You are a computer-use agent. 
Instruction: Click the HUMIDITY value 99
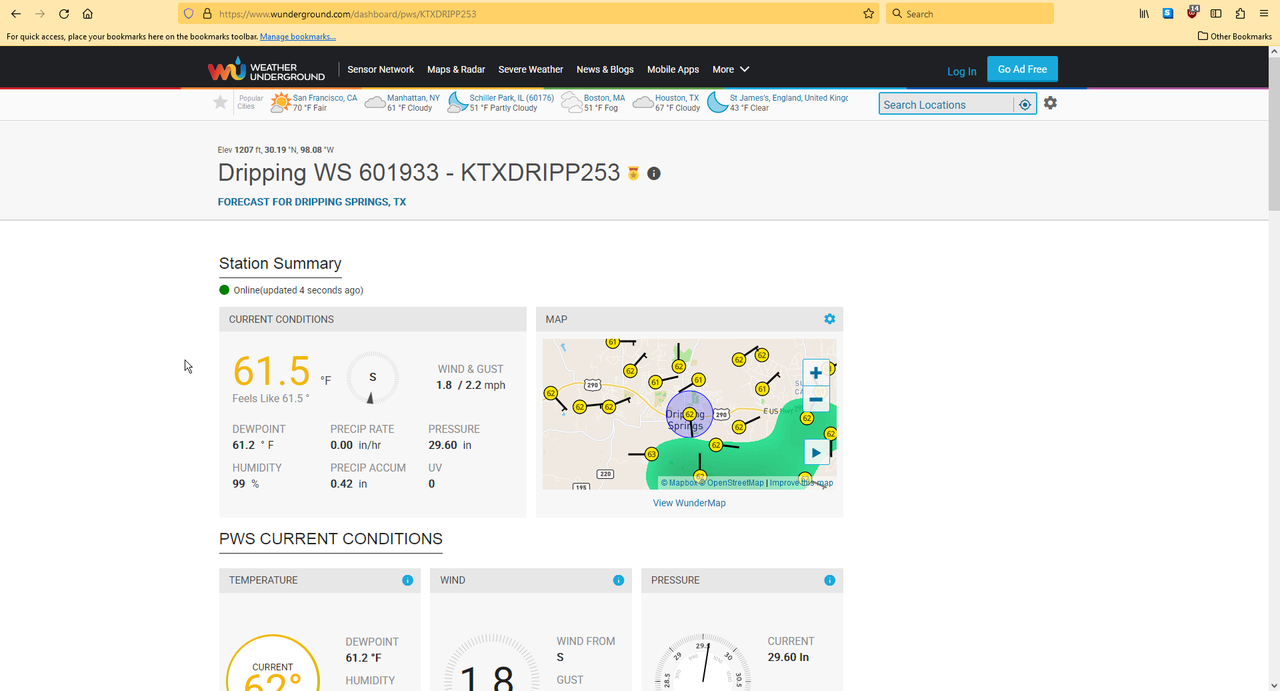tap(239, 484)
